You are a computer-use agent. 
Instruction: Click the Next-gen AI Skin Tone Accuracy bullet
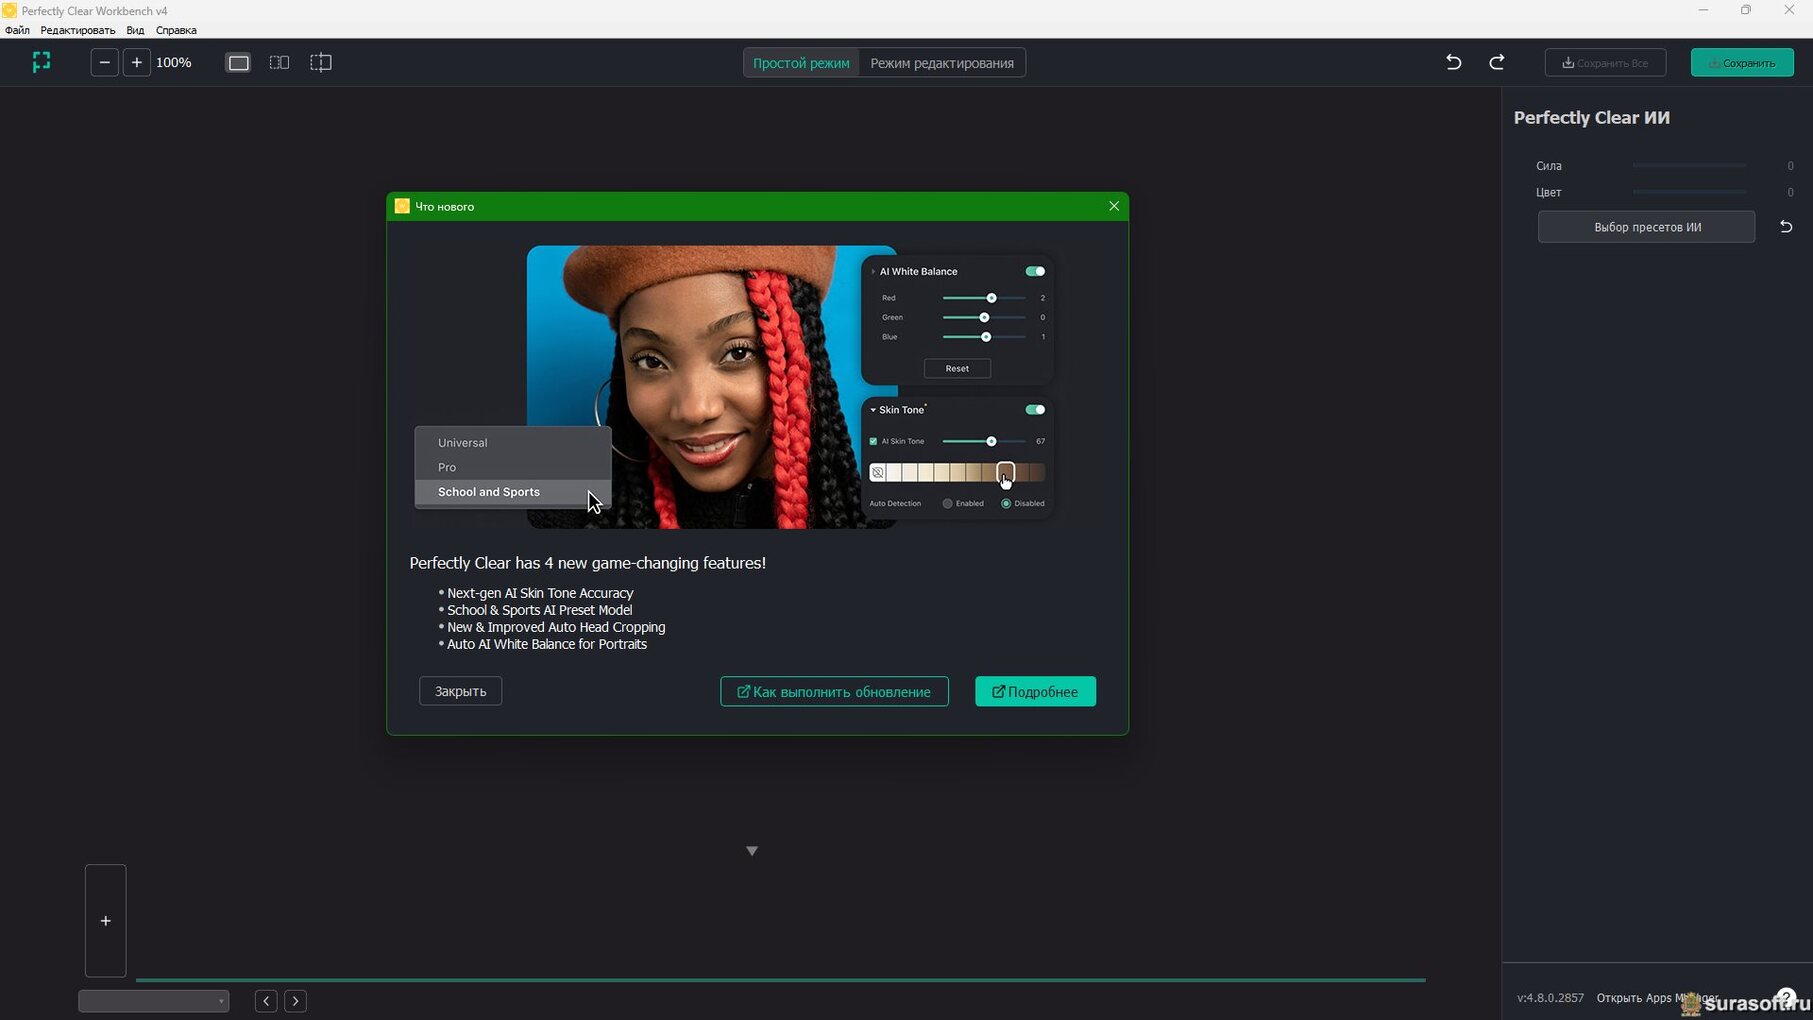540,593
